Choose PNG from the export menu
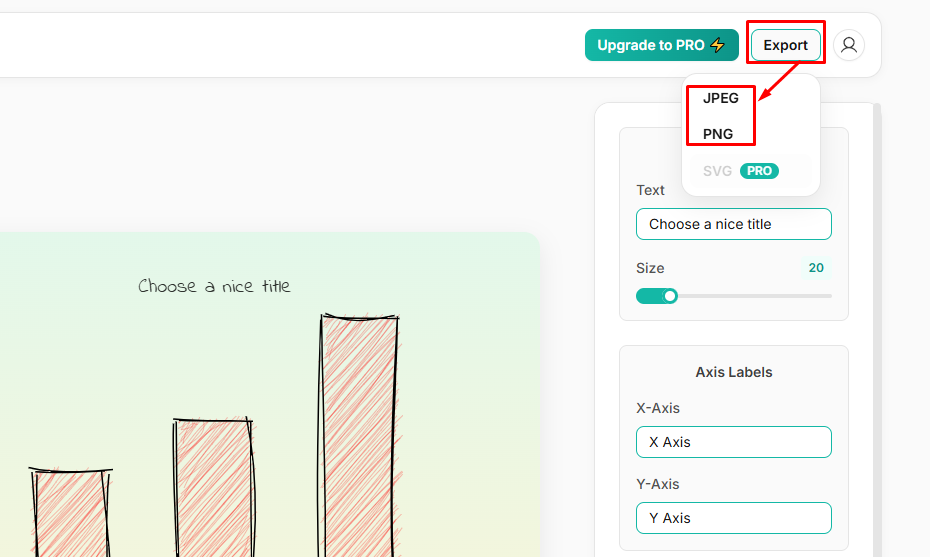The height and width of the screenshot is (557, 930). (x=718, y=134)
